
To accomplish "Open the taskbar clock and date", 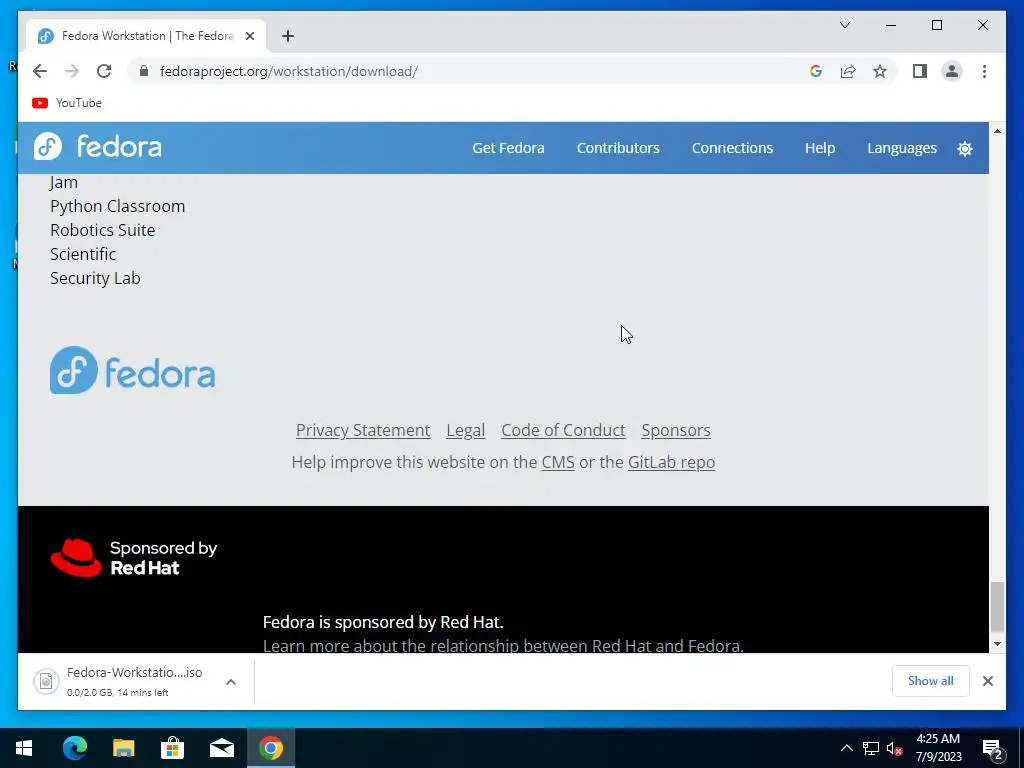I will point(938,748).
